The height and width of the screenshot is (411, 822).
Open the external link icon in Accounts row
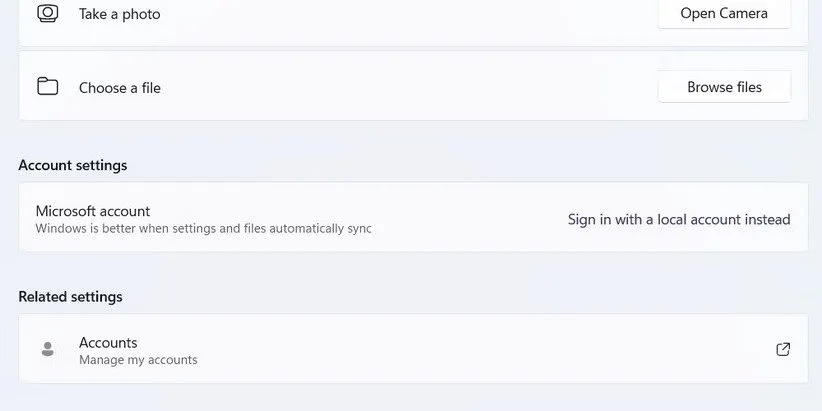coord(783,349)
